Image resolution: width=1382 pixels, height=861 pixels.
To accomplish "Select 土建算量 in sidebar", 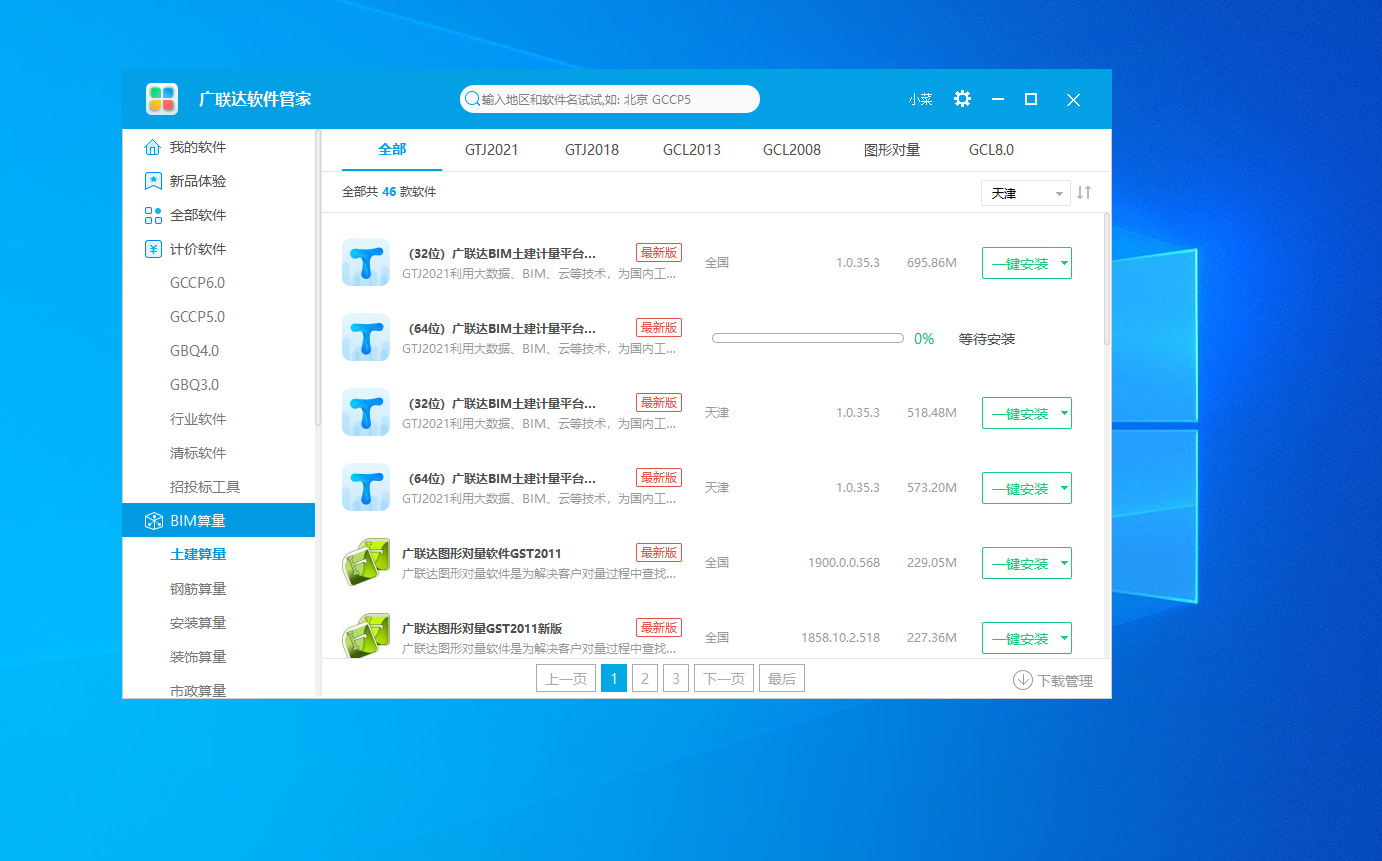I will 198,554.
